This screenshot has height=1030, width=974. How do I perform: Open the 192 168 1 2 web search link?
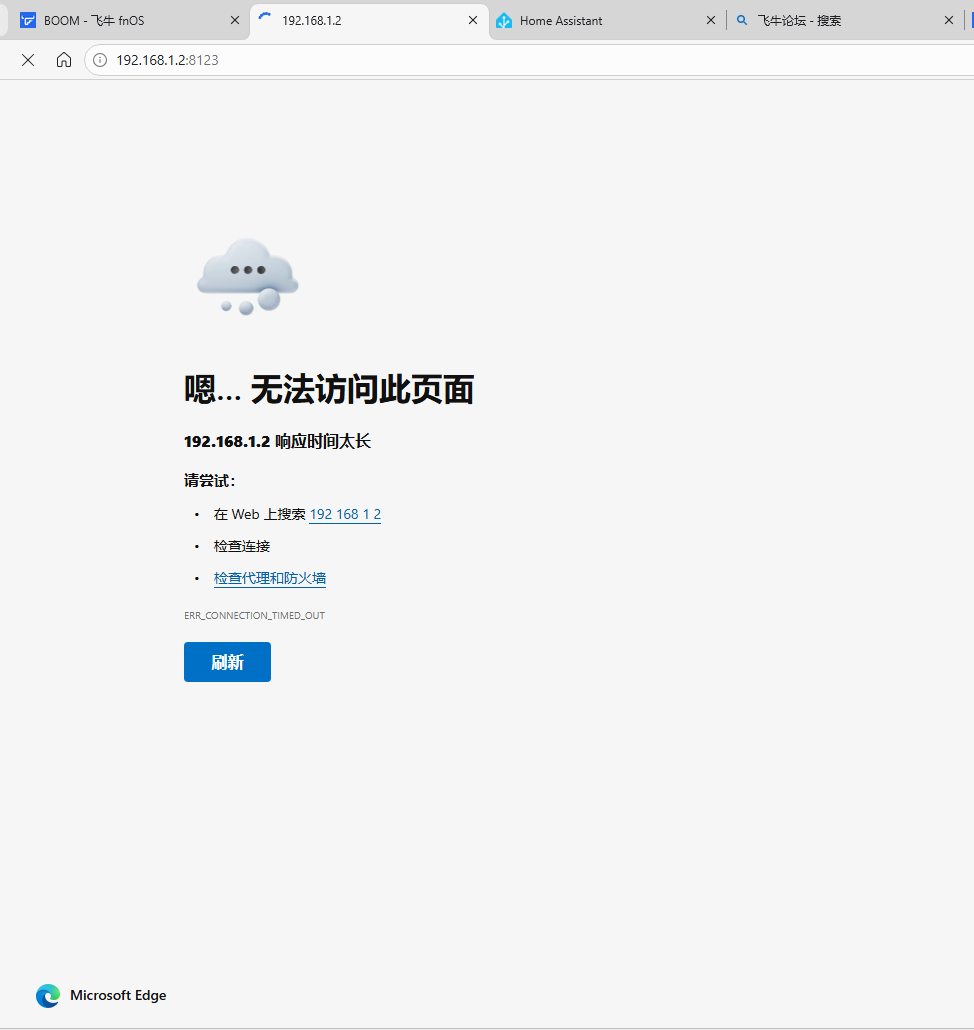(345, 514)
